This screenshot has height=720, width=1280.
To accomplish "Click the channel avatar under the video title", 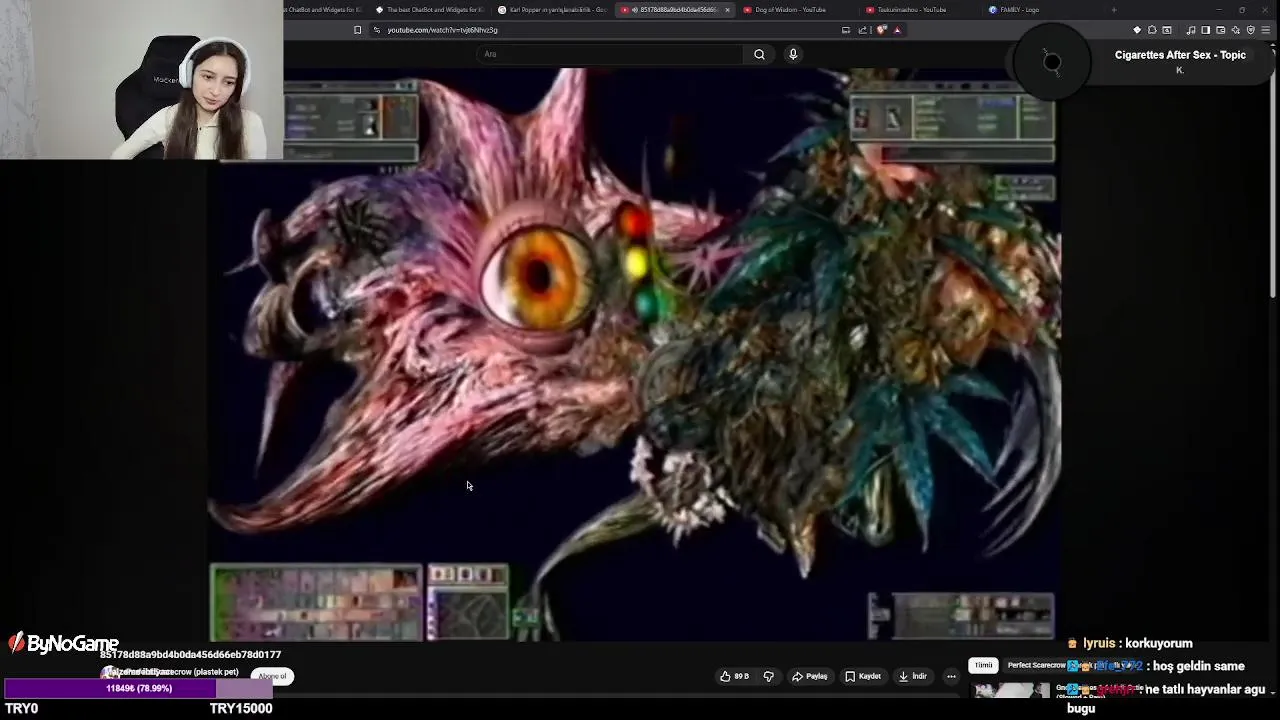I will point(108,672).
